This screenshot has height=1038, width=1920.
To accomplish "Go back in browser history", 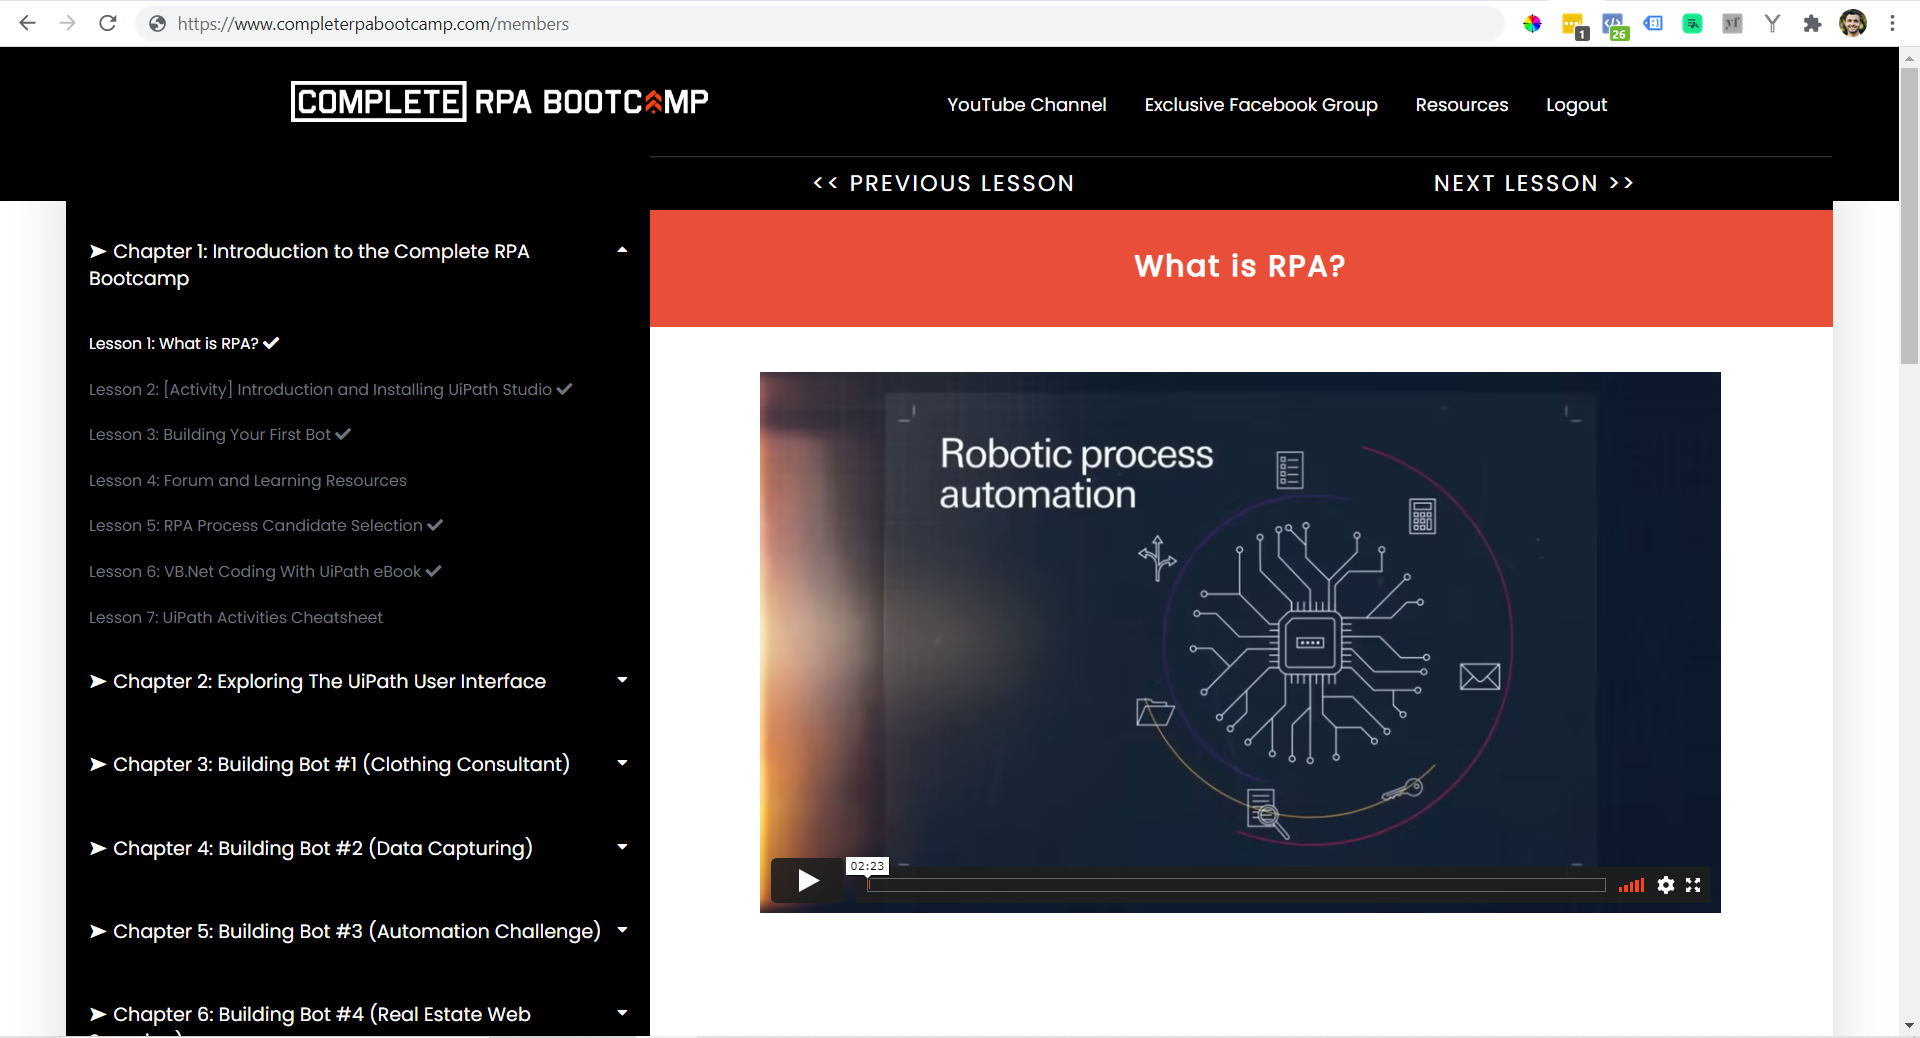I will point(27,23).
